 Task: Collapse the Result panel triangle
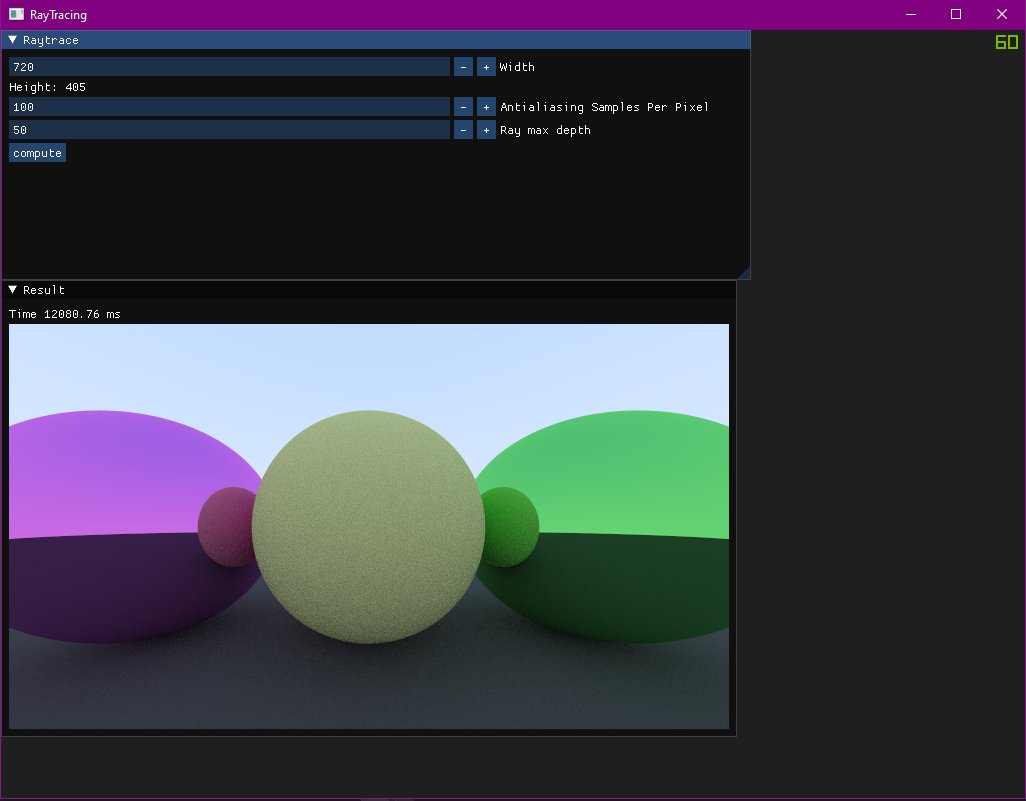tap(12, 289)
